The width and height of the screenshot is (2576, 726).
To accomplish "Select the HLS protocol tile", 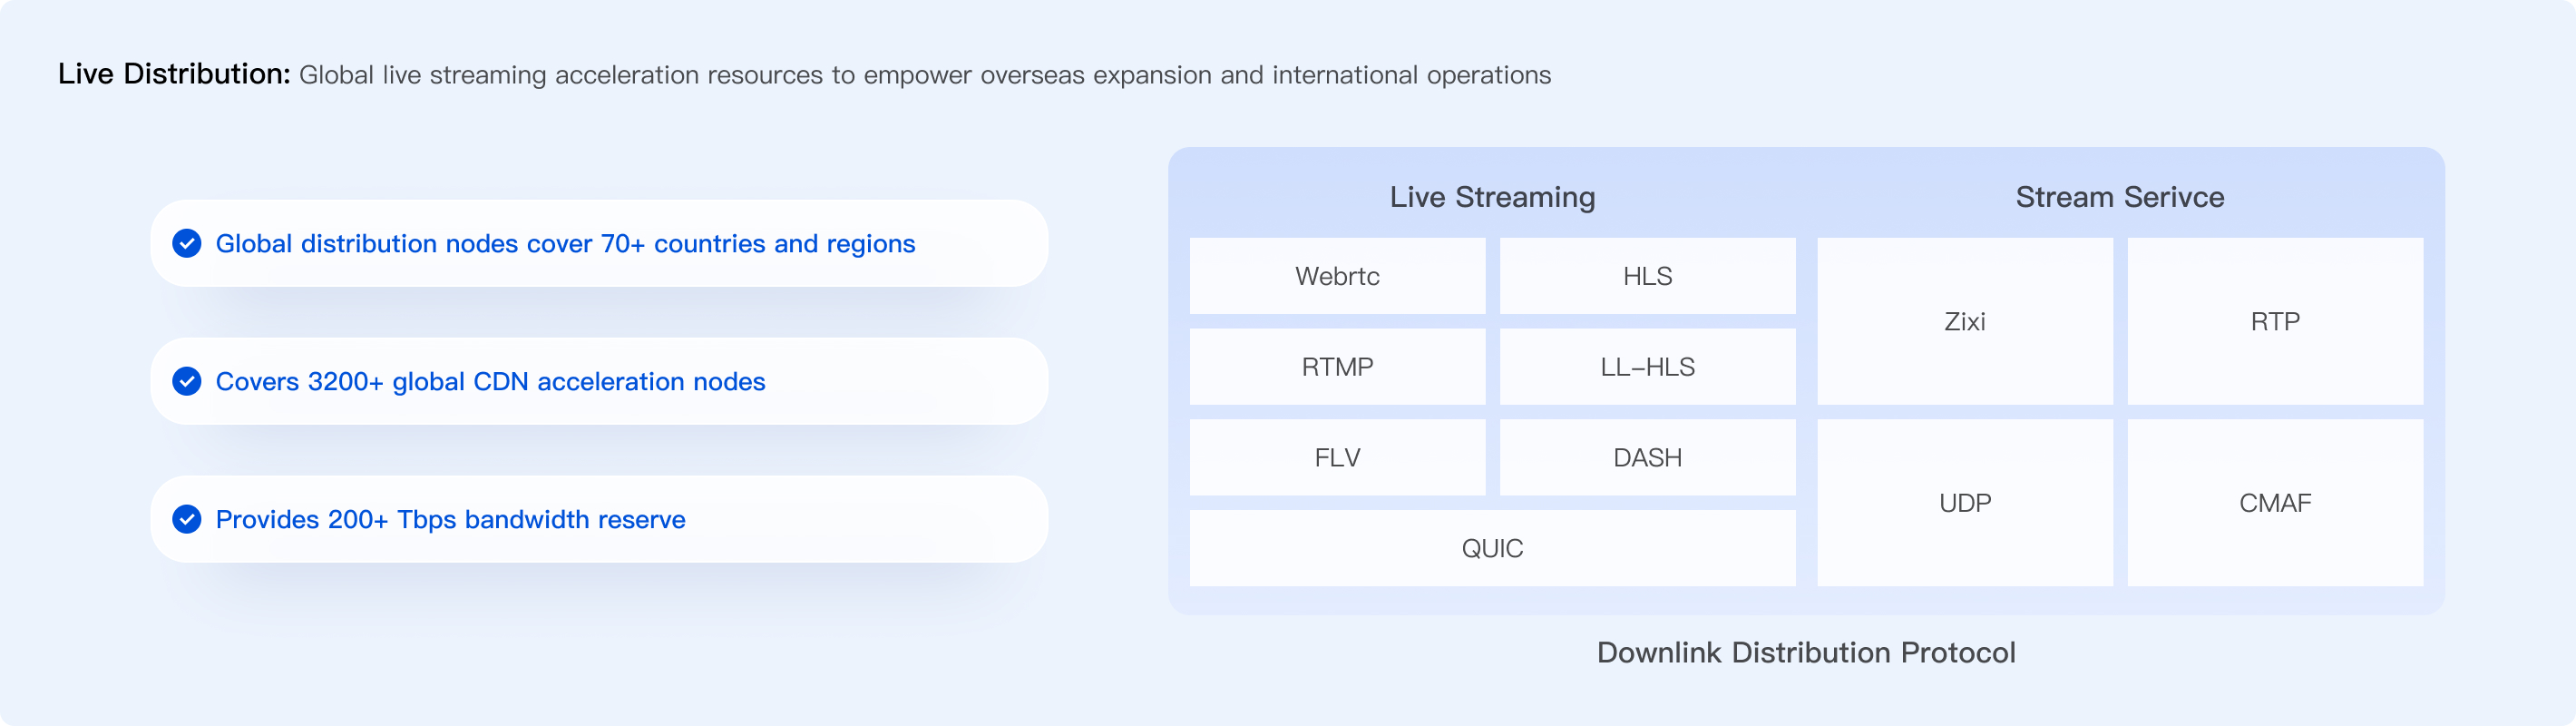I will click(x=1647, y=276).
